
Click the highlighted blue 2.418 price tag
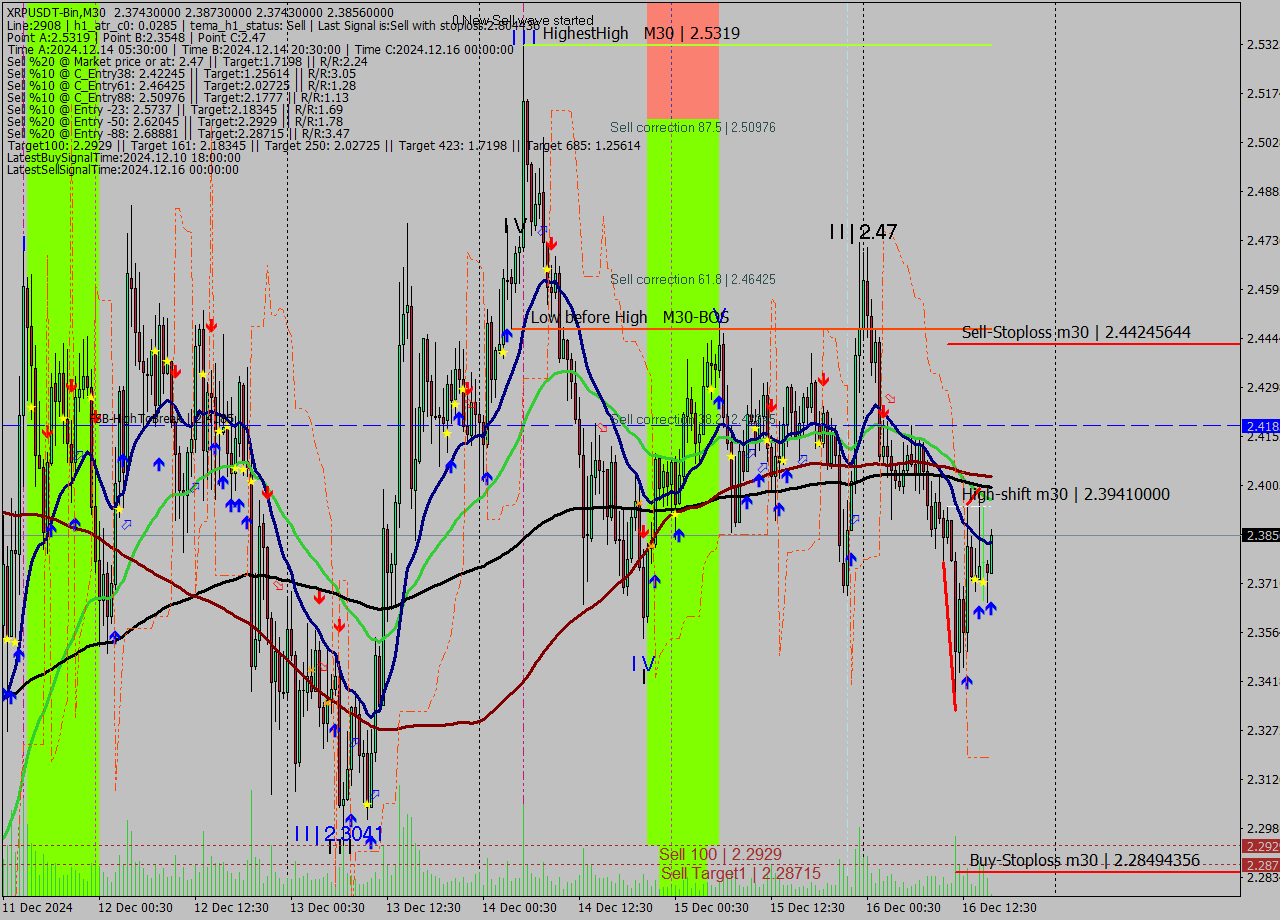tap(1261, 426)
